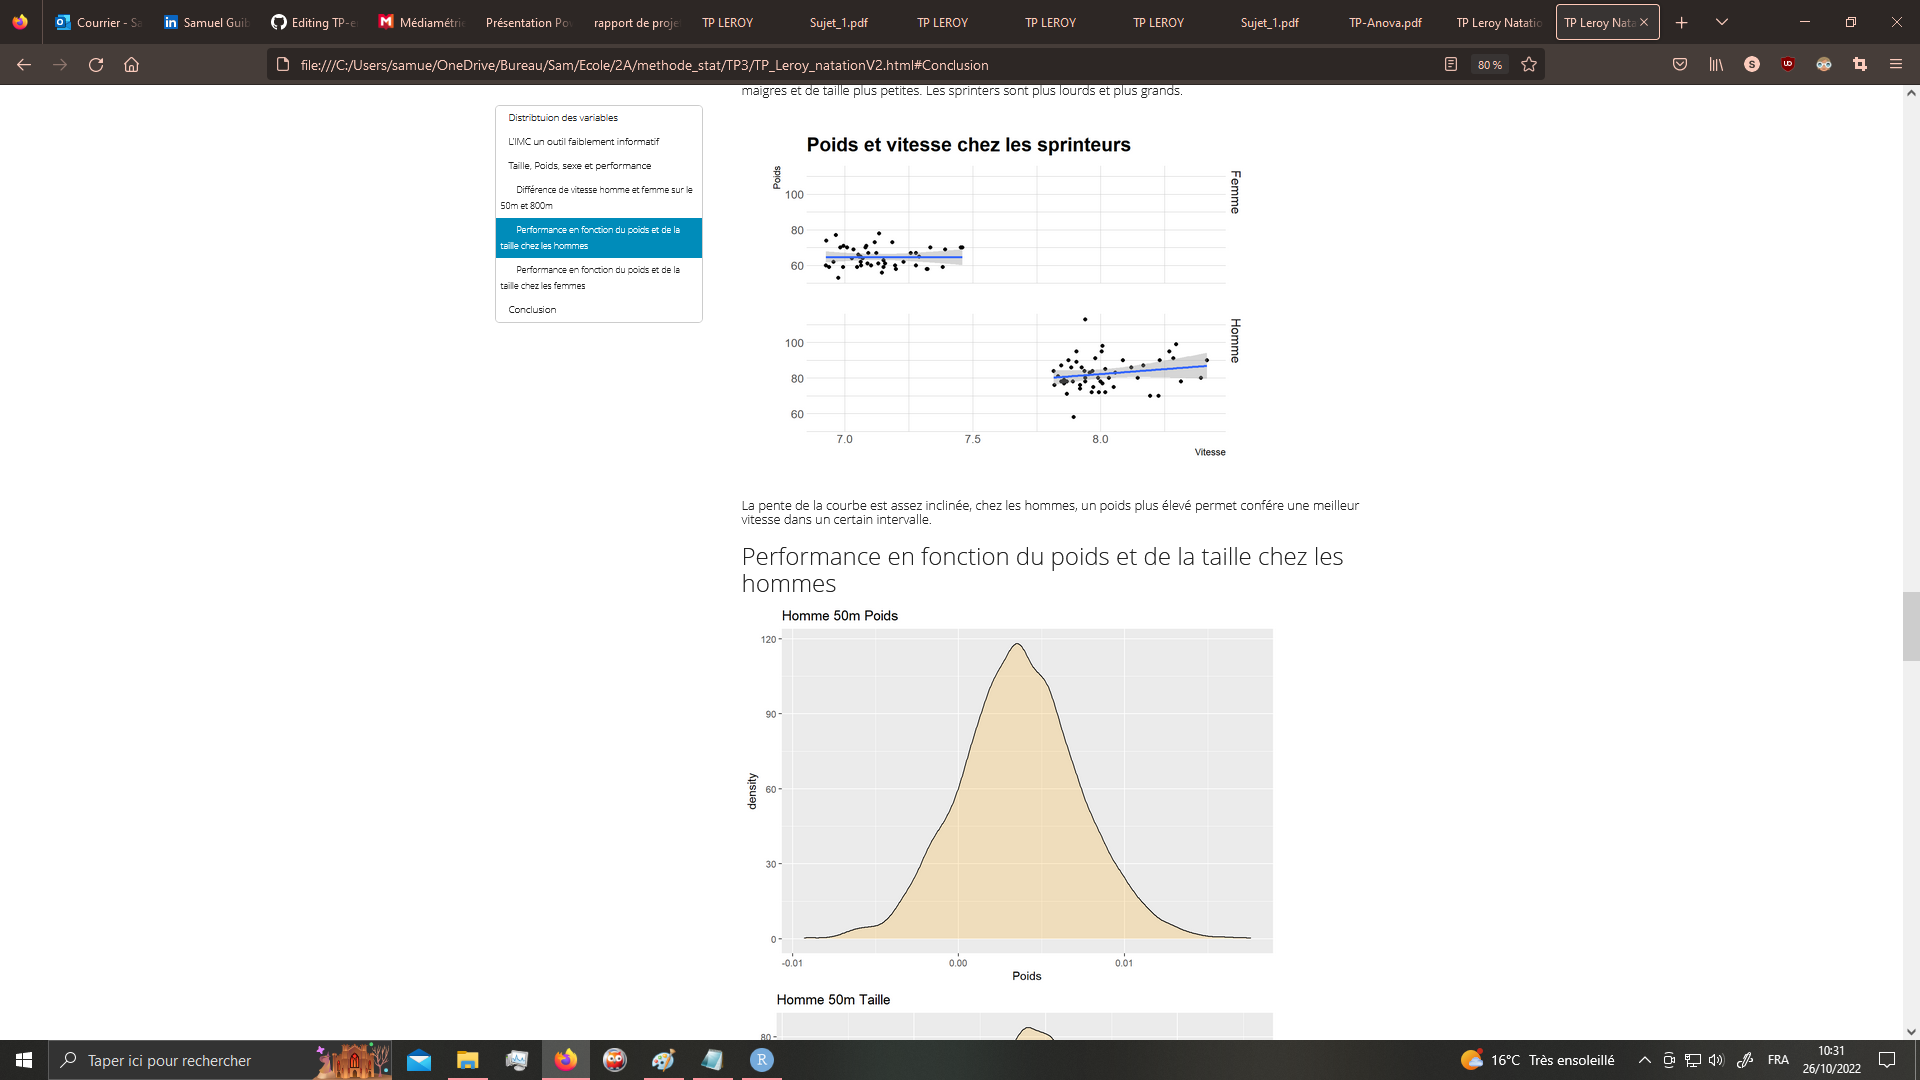Open the Mail app from taskbar
Screen dimensions: 1920x1080
[x=419, y=1060]
